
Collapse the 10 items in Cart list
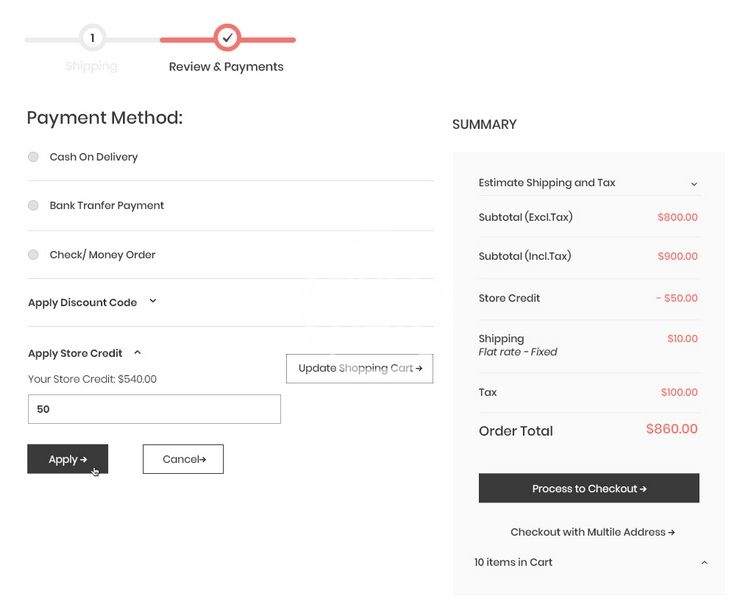pos(704,563)
